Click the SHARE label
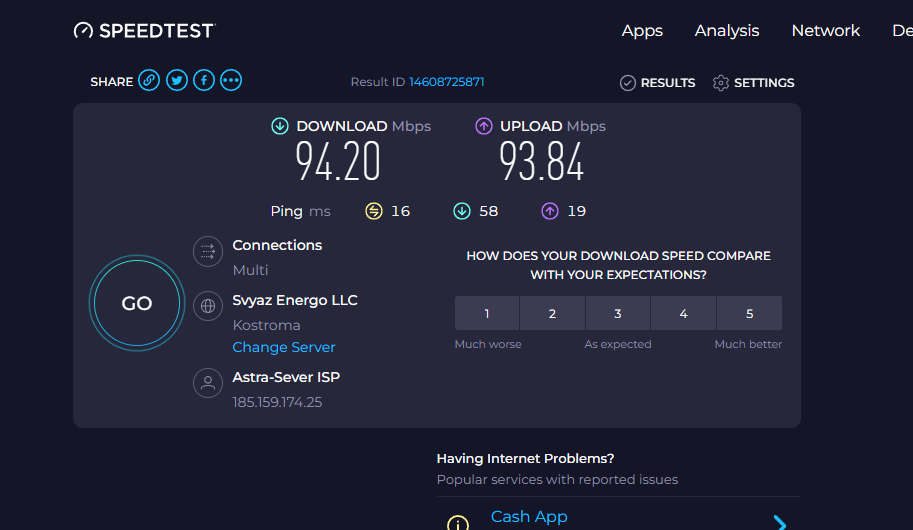 tap(112, 82)
